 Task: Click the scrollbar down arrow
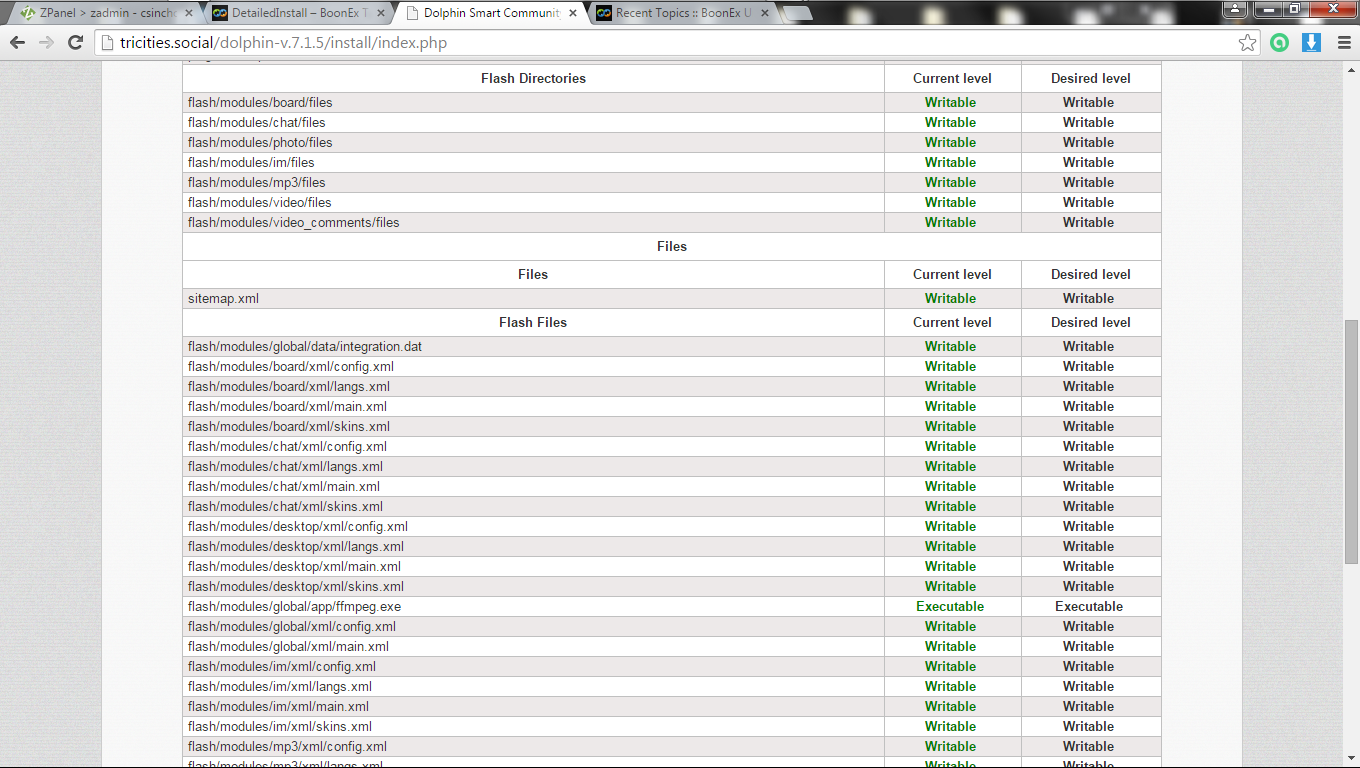1351,760
